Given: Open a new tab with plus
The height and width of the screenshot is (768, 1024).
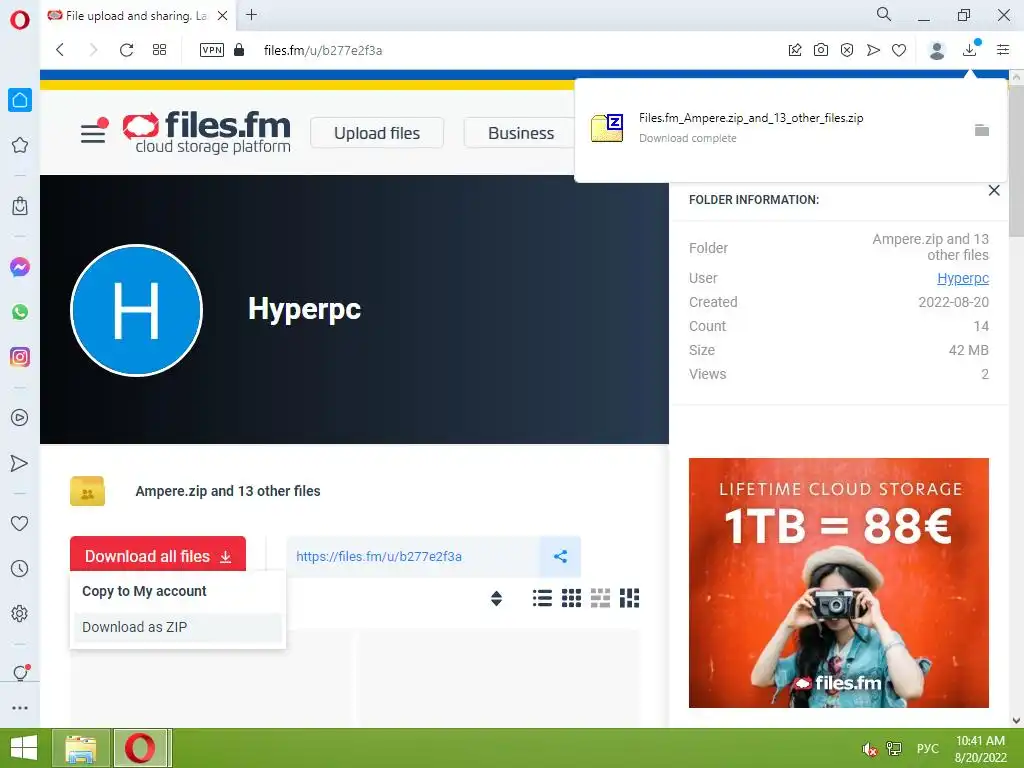Looking at the screenshot, I should point(251,15).
